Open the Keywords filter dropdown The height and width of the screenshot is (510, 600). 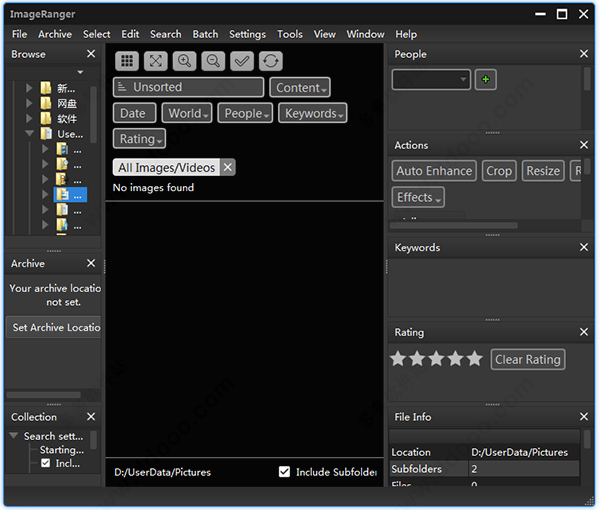tap(313, 113)
